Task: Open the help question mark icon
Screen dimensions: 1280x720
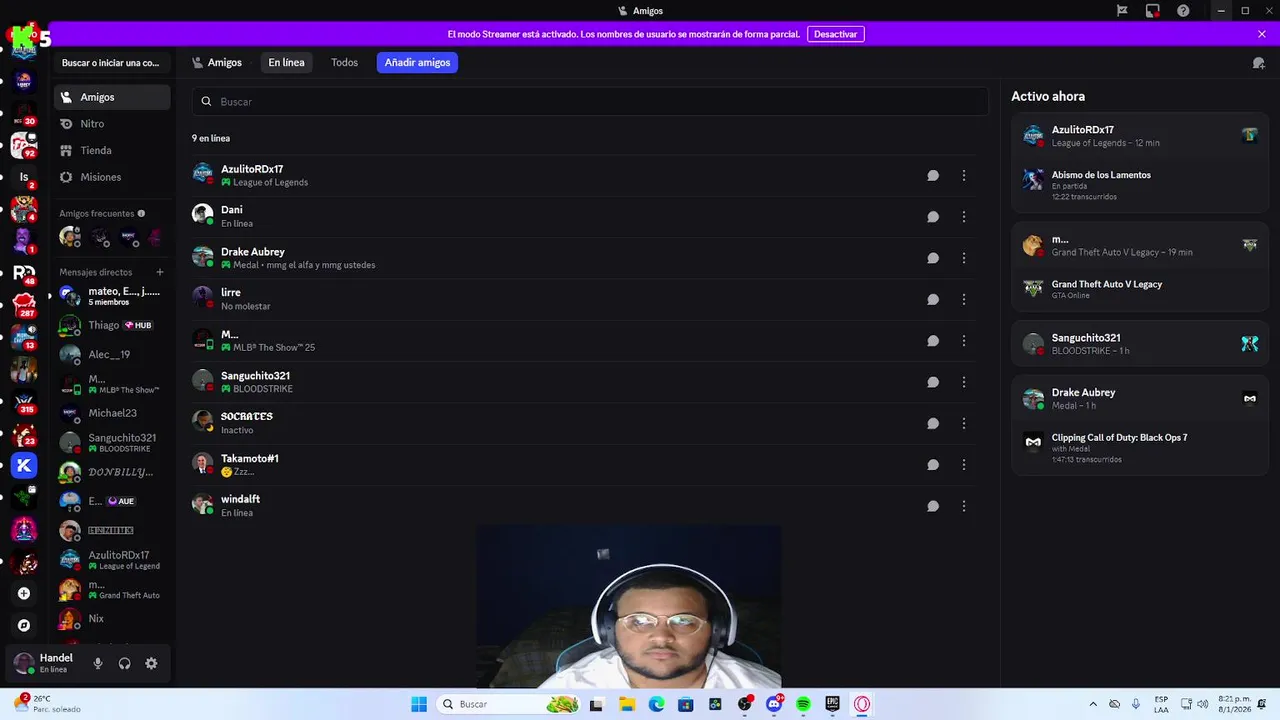Action: pos(1183,11)
